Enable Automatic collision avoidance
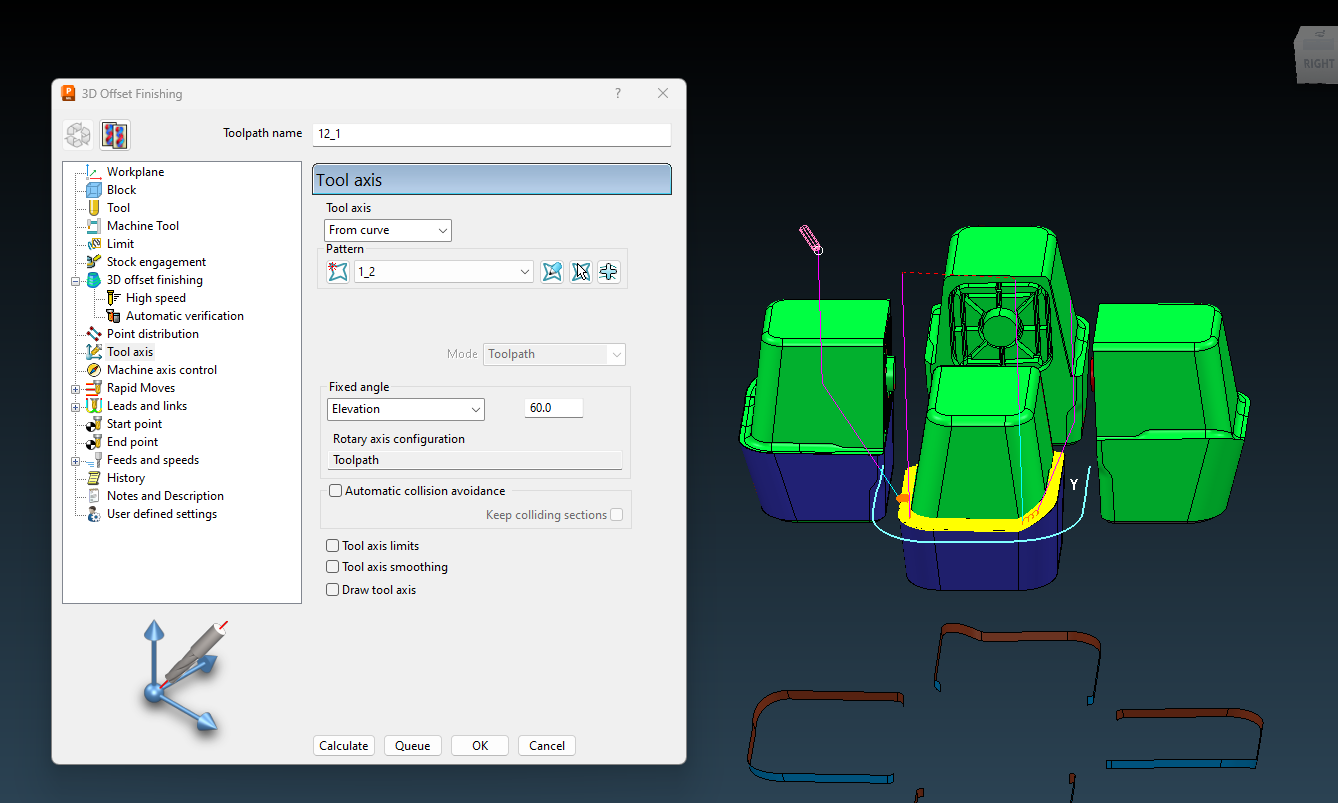1338x803 pixels. (x=335, y=490)
